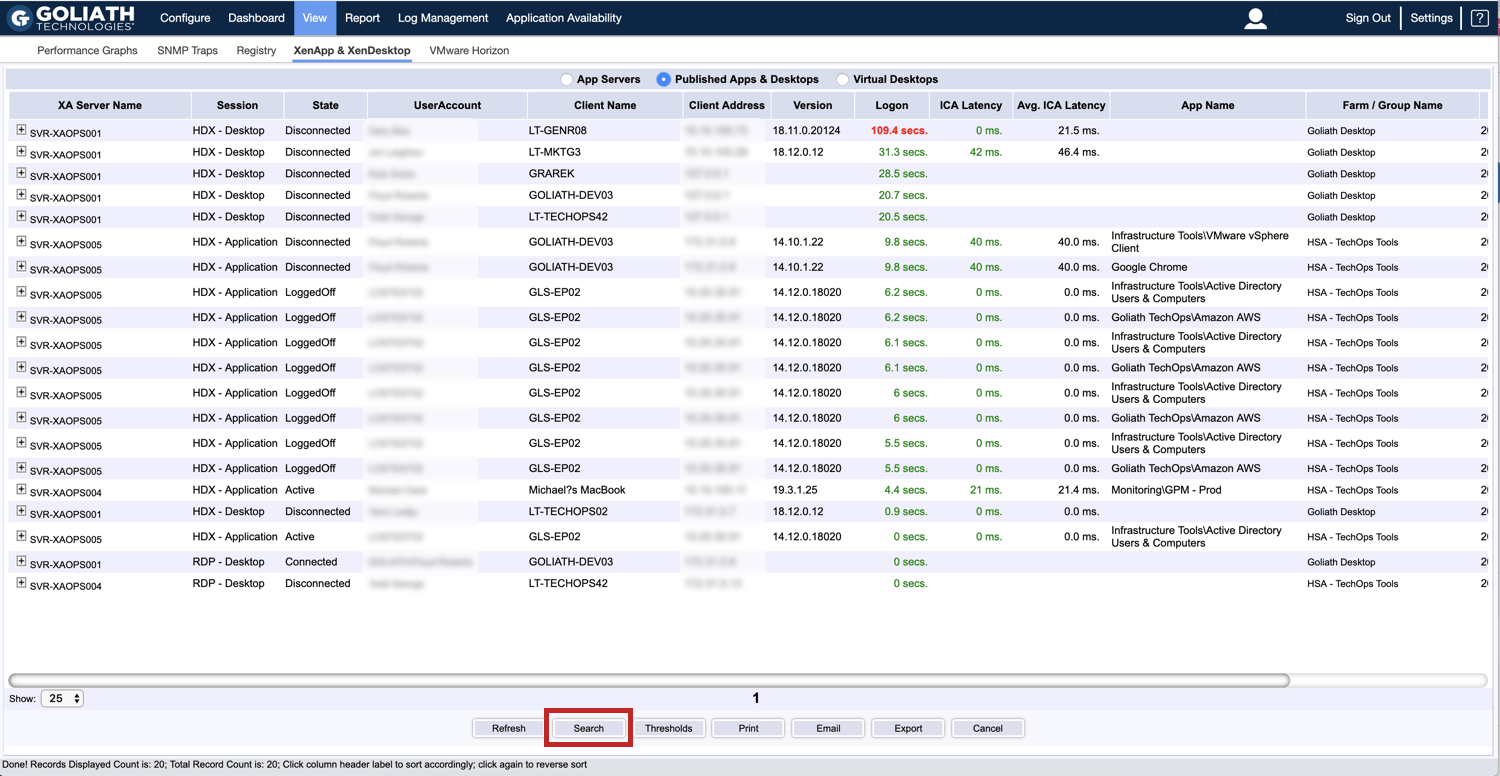The image size is (1500, 776).
Task: Select the Virtual Desktops radio button
Action: pos(843,79)
